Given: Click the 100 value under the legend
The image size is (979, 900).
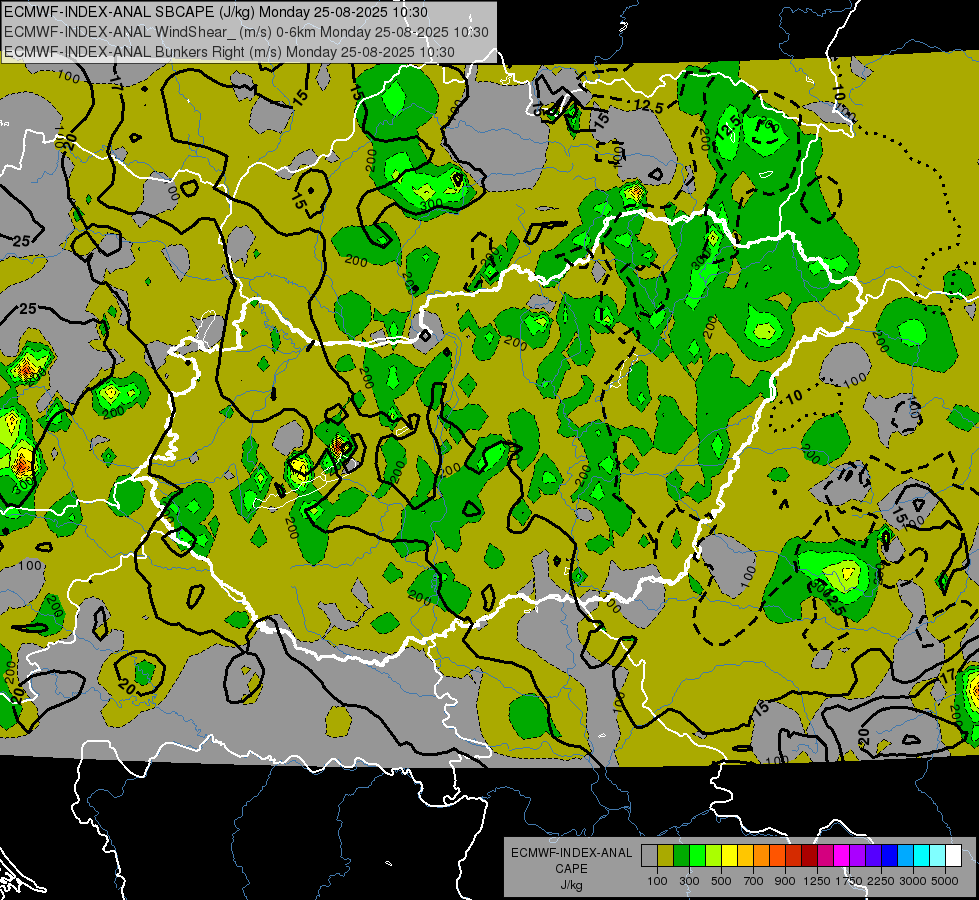Looking at the screenshot, I should pos(657,881).
